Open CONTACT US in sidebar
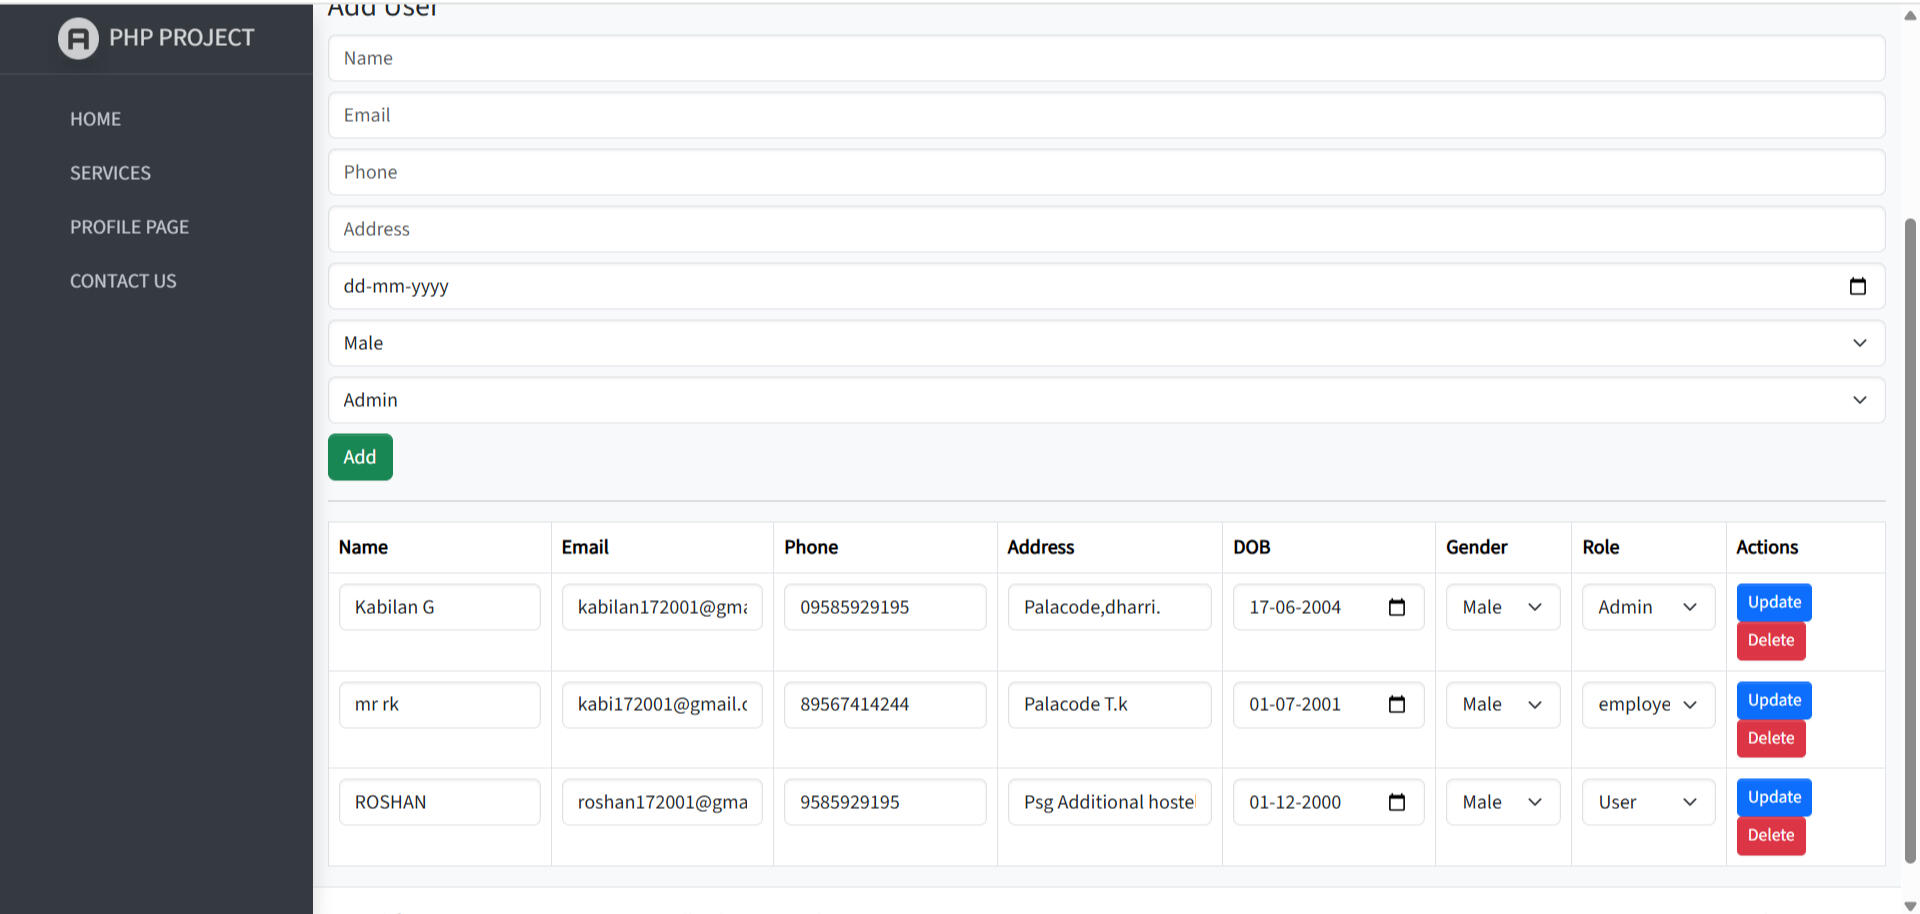The image size is (1920, 914). 123,281
